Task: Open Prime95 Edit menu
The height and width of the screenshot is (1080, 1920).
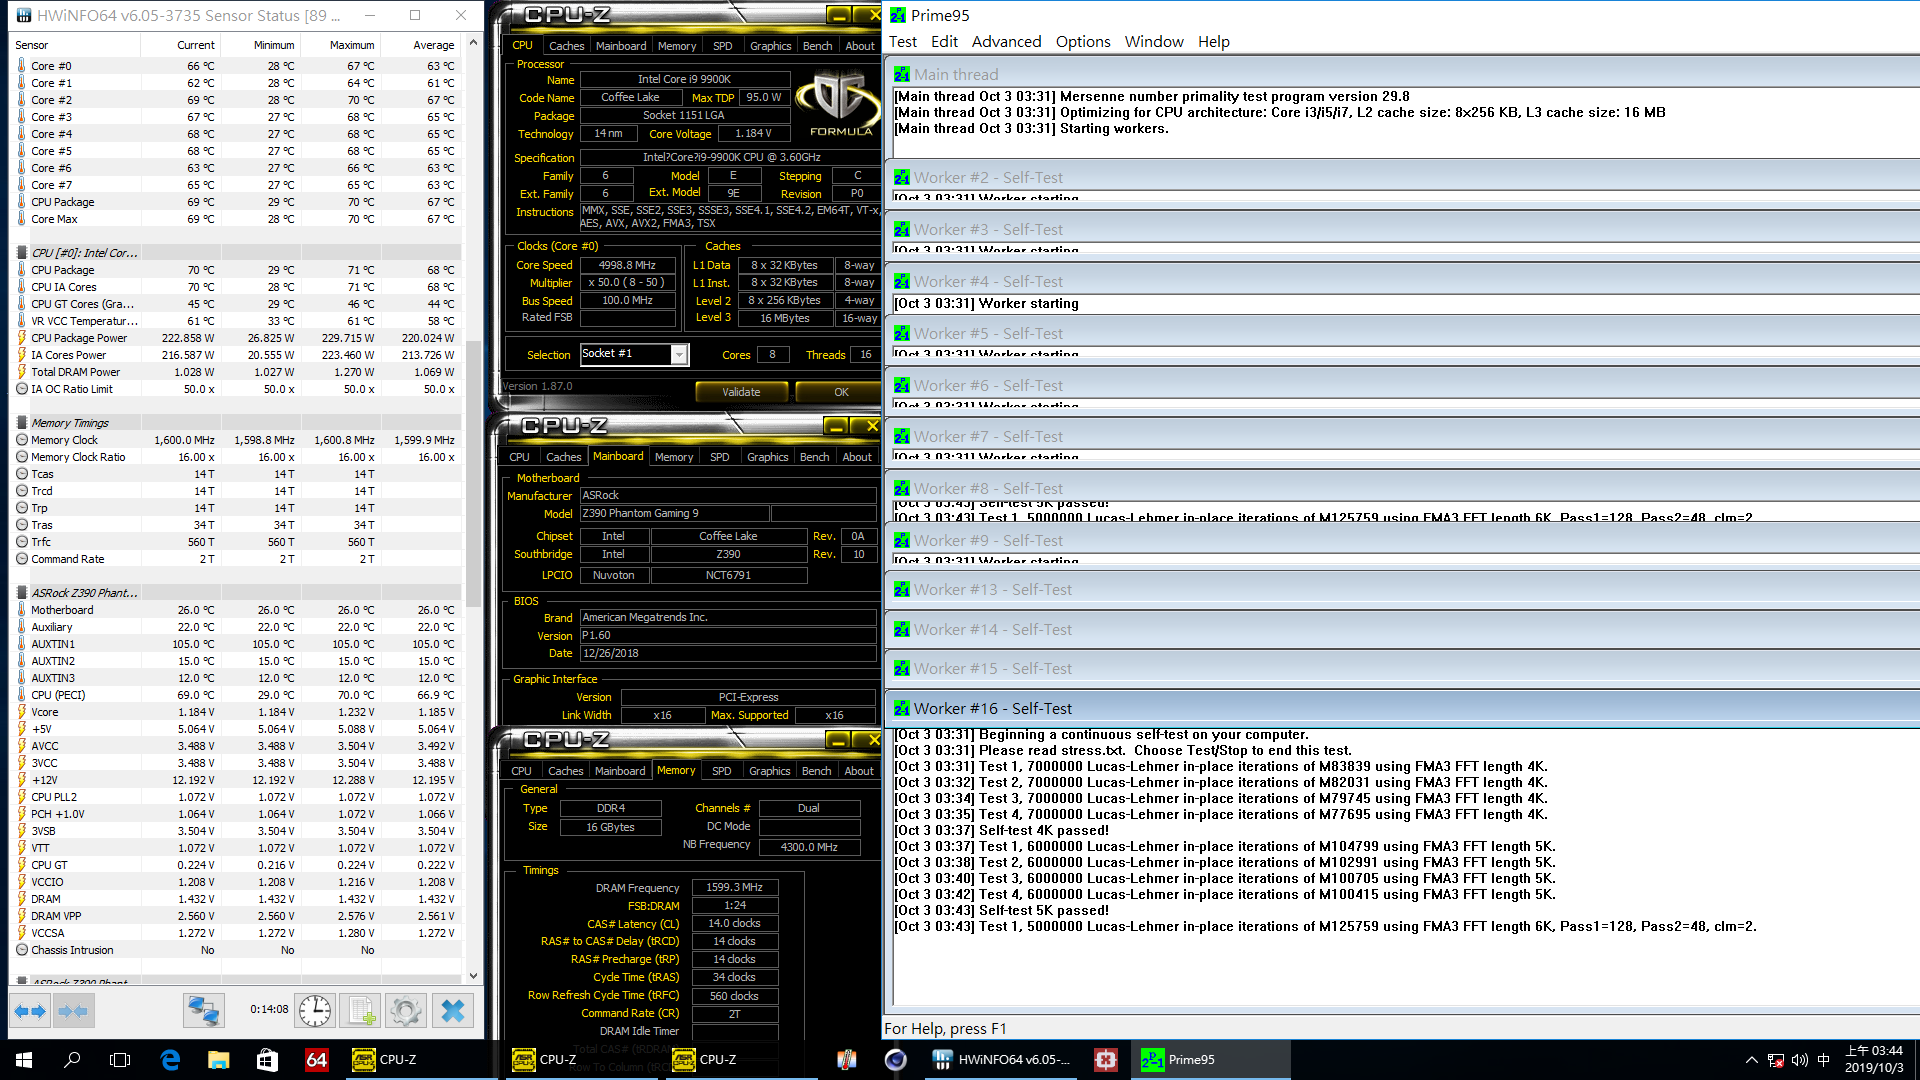Action: click(x=944, y=42)
